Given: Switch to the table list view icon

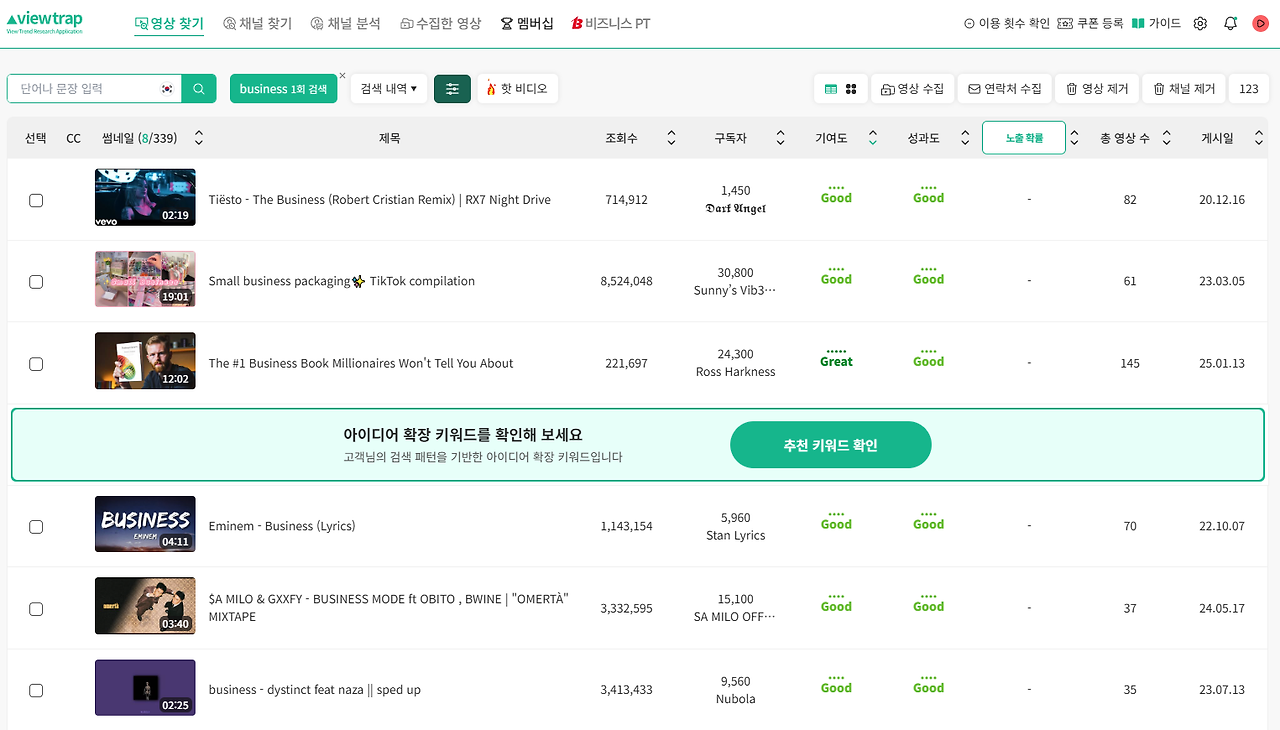Looking at the screenshot, I should [831, 89].
